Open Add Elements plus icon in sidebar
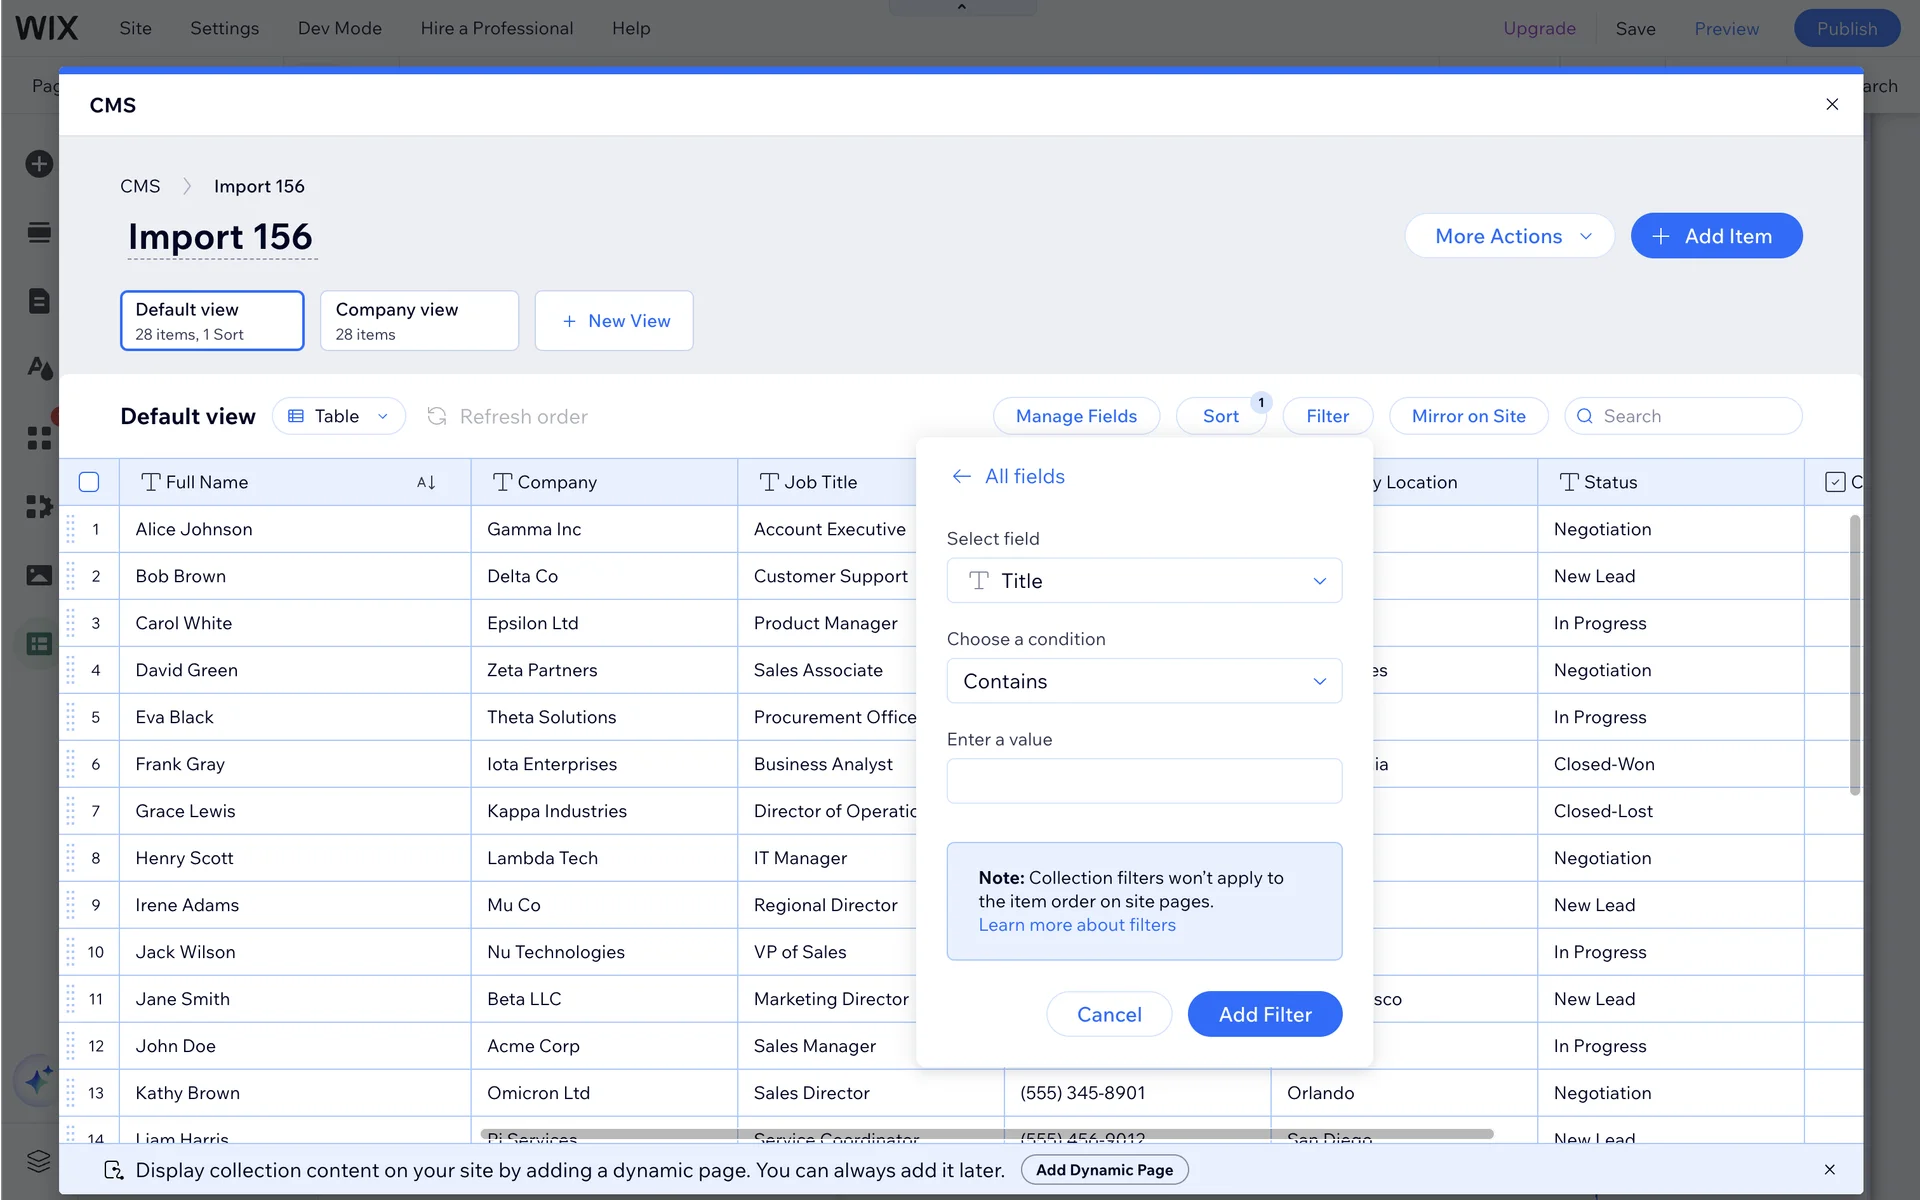Viewport: 1920px width, 1200px height. (39, 164)
